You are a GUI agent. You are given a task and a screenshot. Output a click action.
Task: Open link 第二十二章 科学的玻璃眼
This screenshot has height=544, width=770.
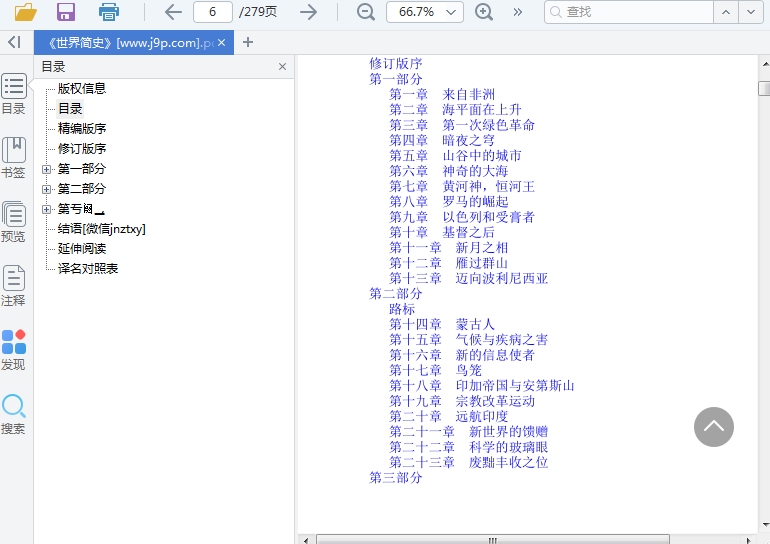(468, 447)
